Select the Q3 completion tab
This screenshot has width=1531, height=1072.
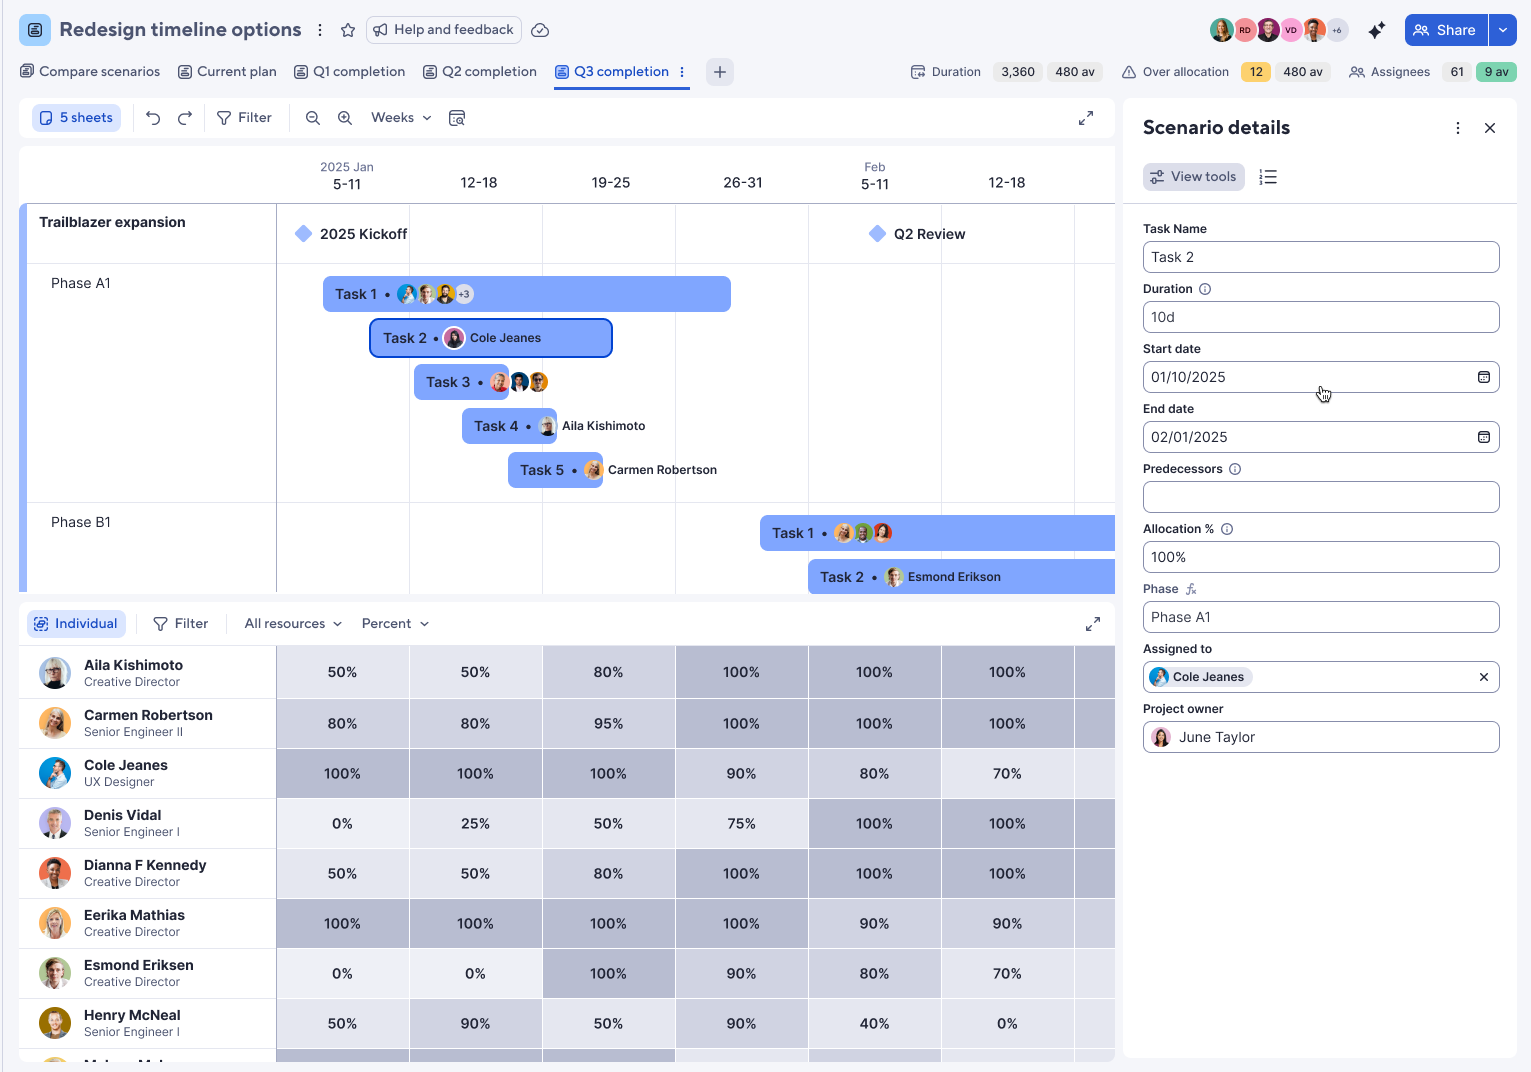(612, 72)
